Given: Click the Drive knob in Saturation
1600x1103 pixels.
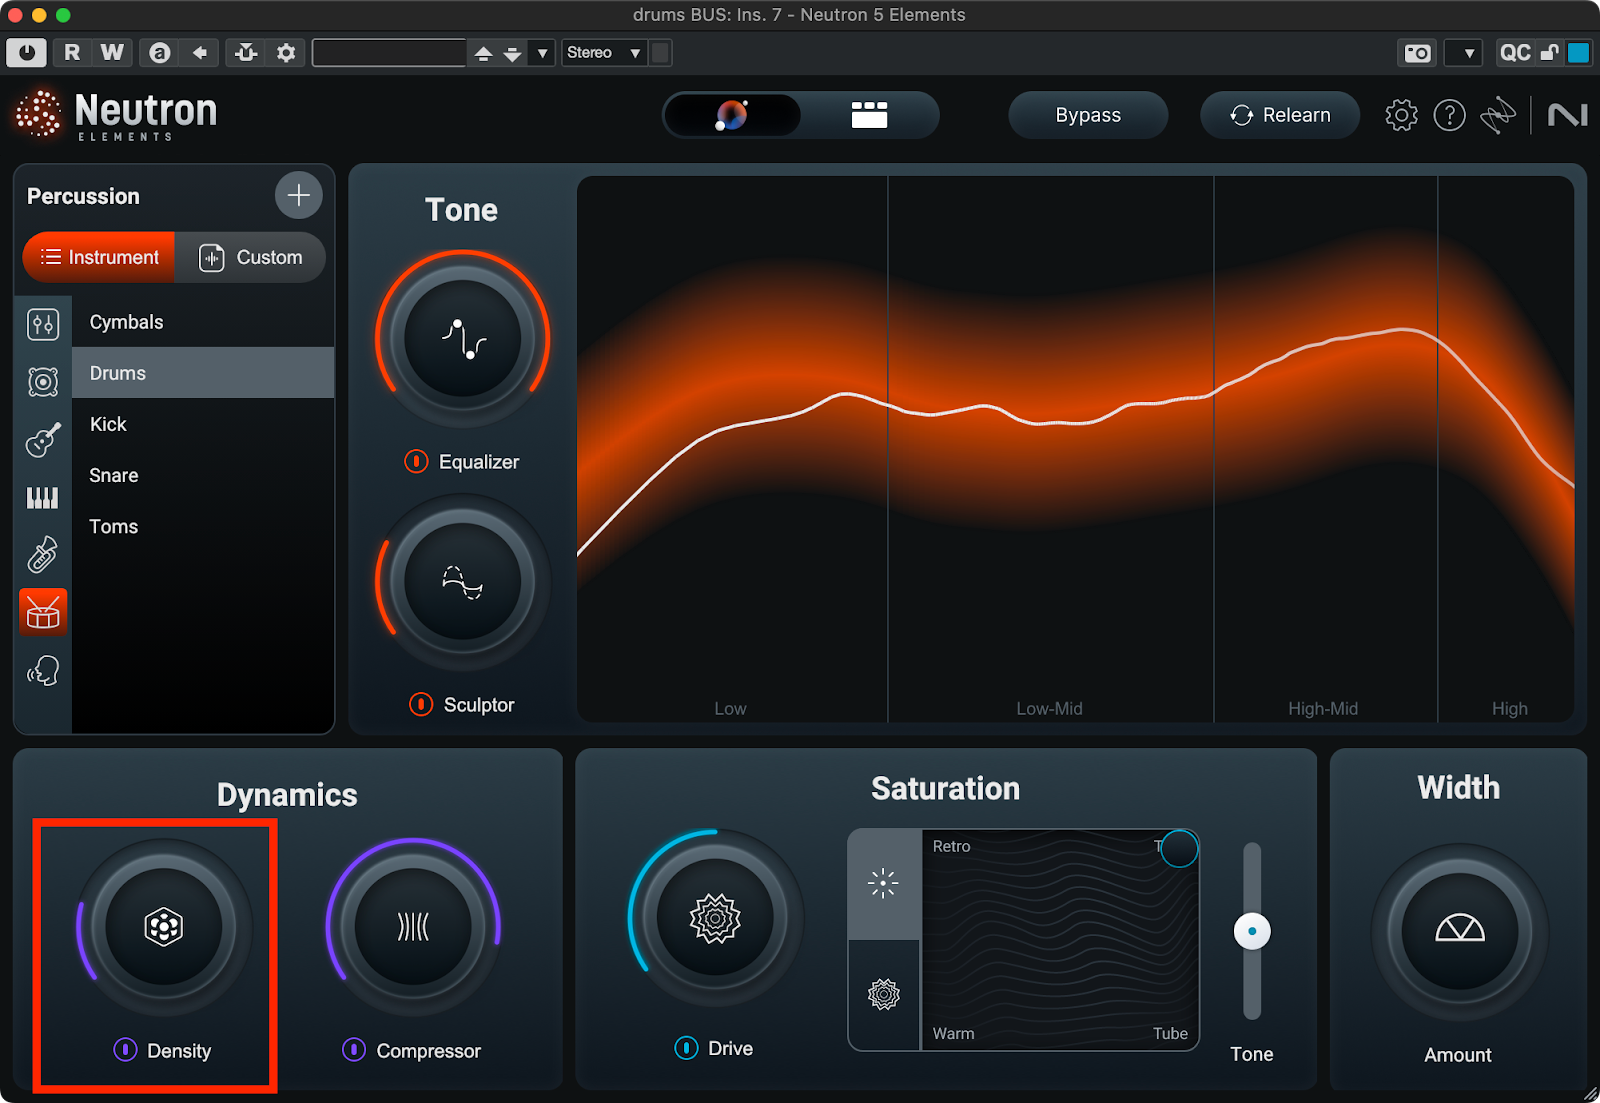Looking at the screenshot, I should [715, 918].
